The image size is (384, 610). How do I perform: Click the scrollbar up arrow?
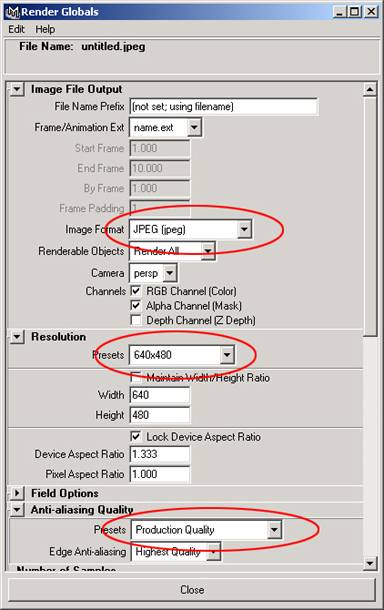point(370,90)
